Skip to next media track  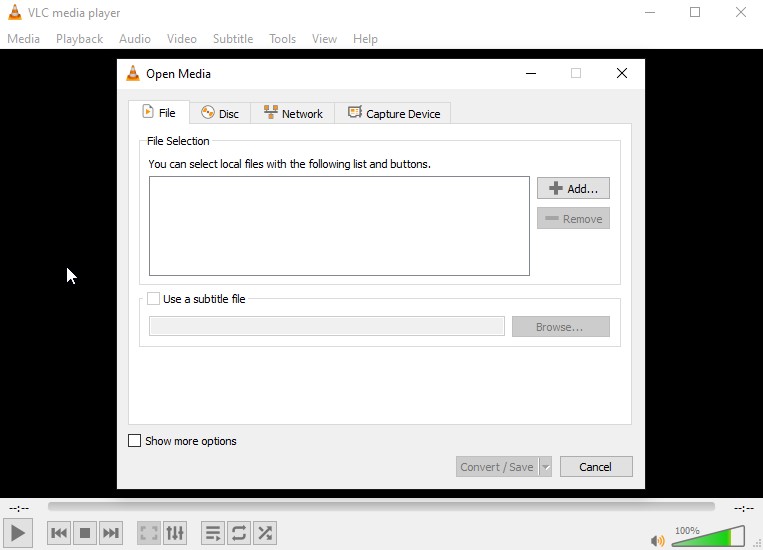(110, 533)
